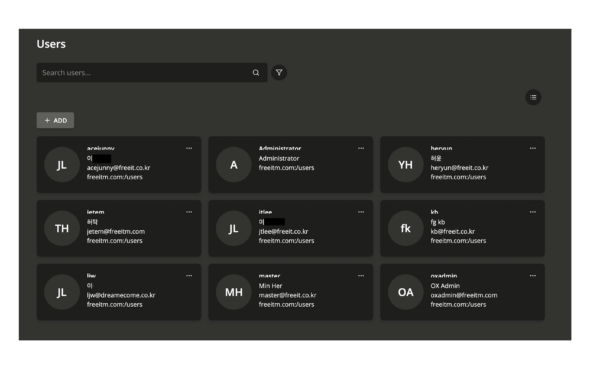Click the master username title

coord(269,276)
